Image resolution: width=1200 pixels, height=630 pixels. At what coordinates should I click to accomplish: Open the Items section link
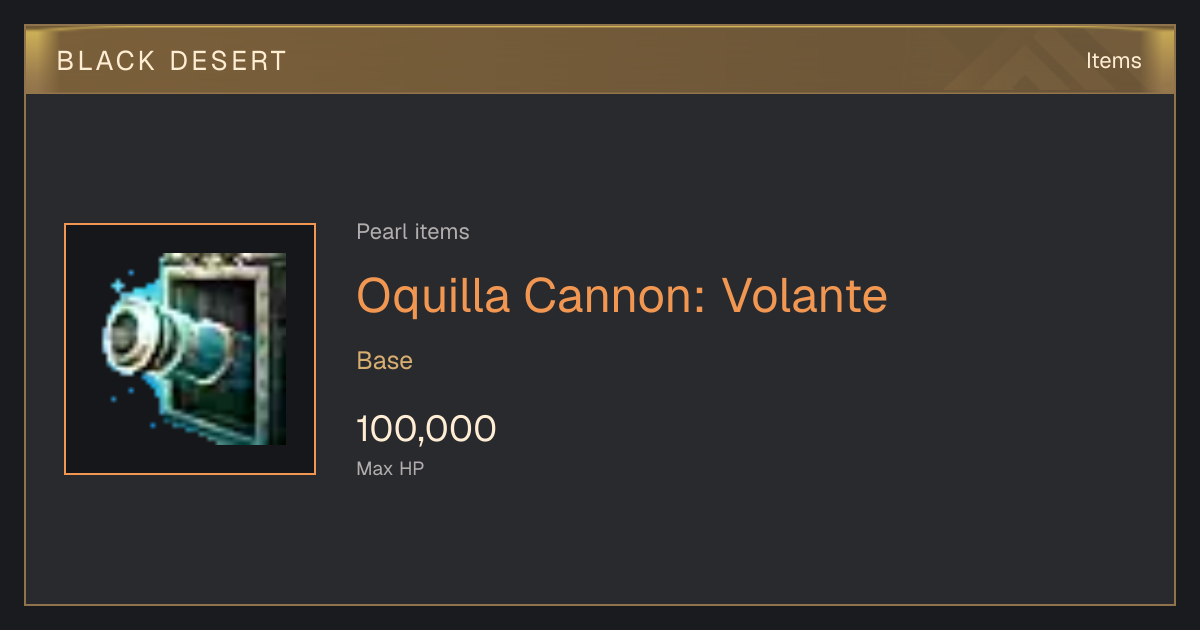pyautogui.click(x=1113, y=61)
